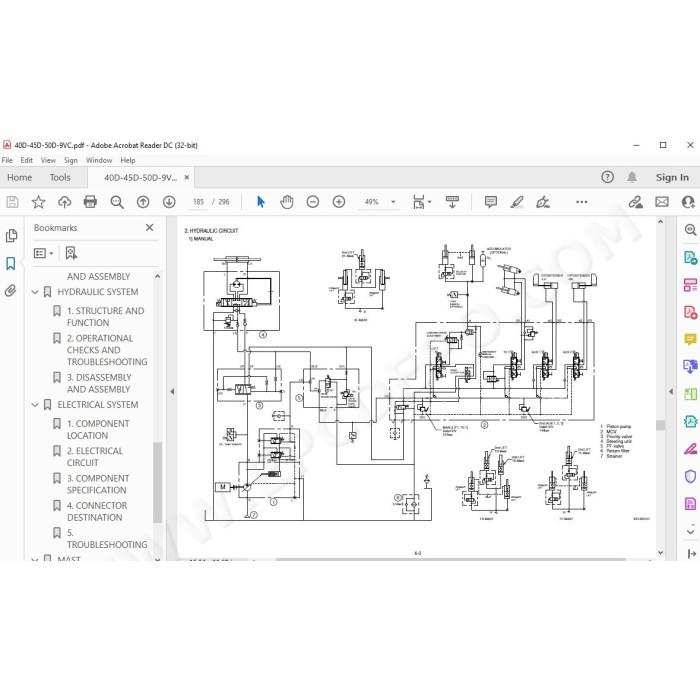Open the Sign document pen icon
Viewport: 700px width, 700px height.
click(x=543, y=202)
